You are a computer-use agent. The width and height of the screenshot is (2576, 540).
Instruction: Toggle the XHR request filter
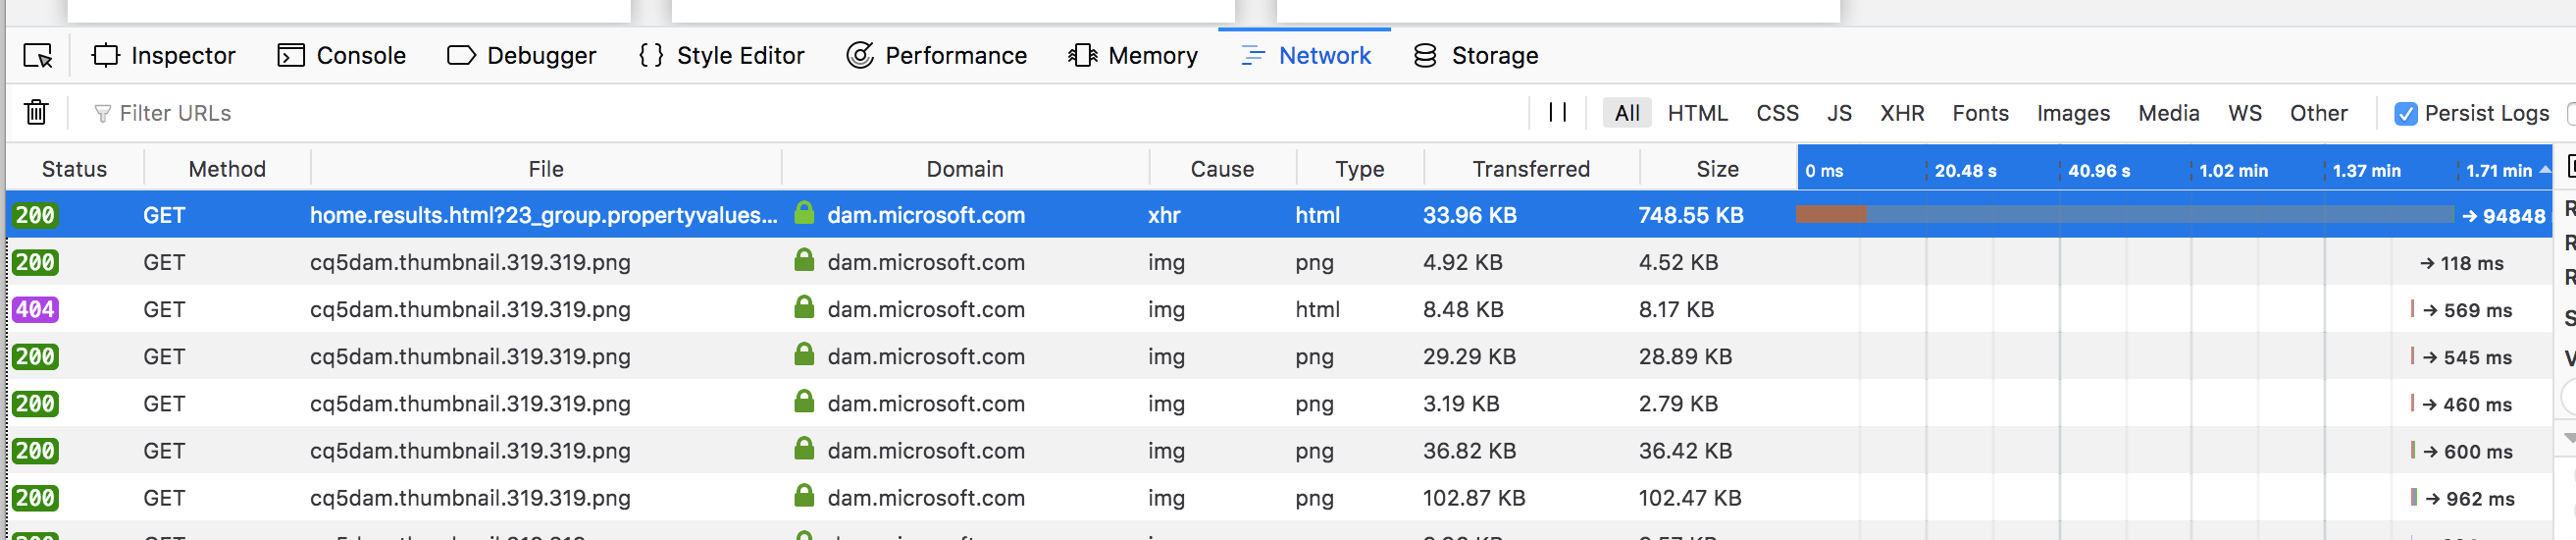point(1901,113)
